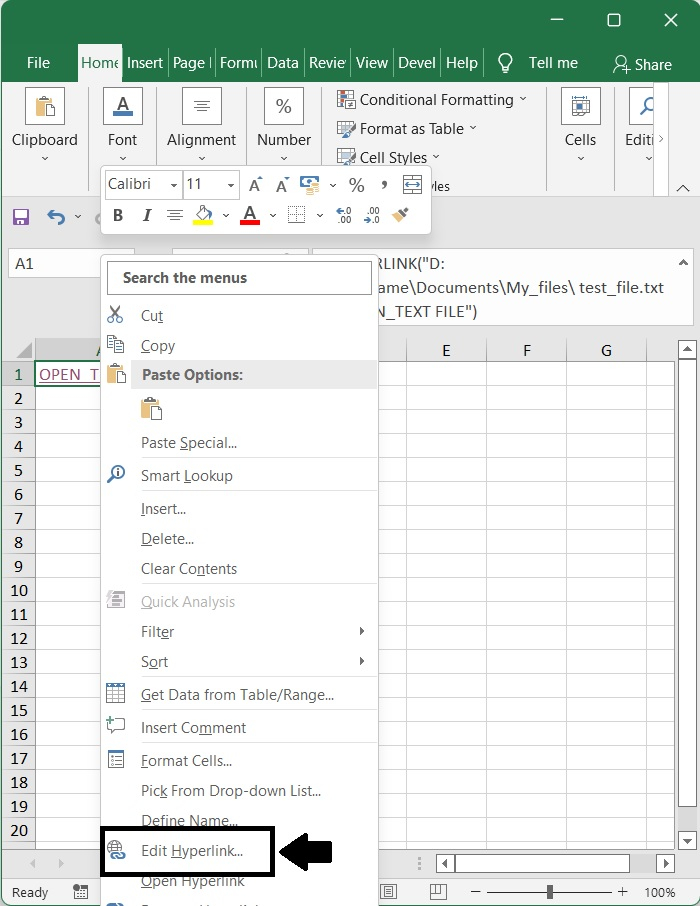Image resolution: width=700 pixels, height=906 pixels.
Task: Choose Format Cells in context menu
Action: (x=239, y=760)
